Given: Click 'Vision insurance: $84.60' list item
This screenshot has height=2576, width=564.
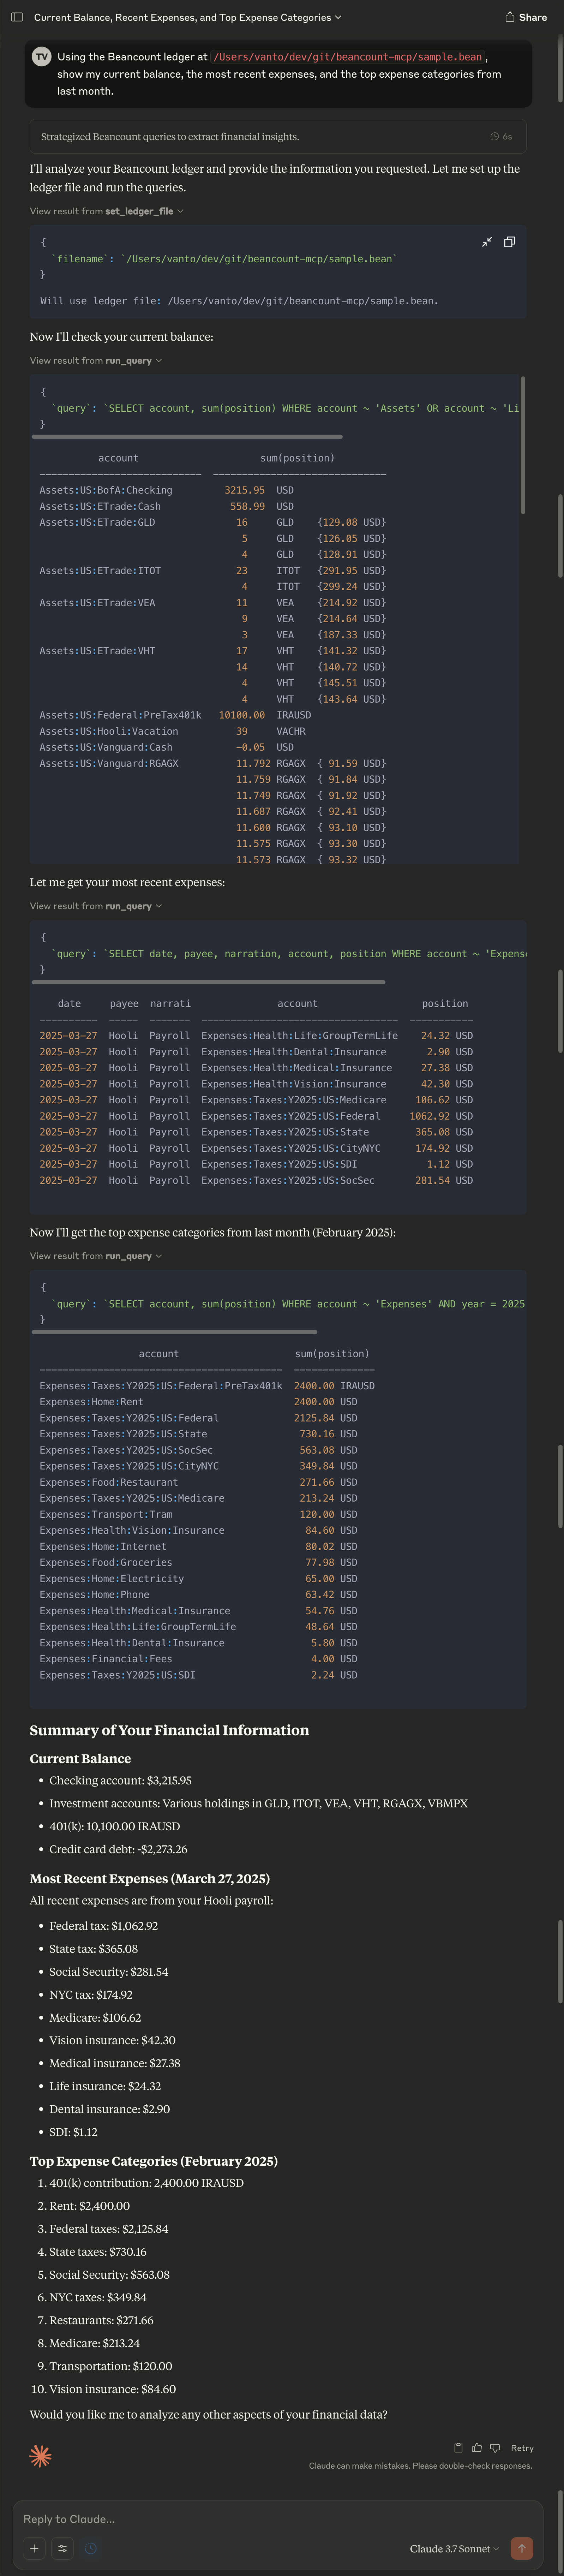Looking at the screenshot, I should (112, 2389).
